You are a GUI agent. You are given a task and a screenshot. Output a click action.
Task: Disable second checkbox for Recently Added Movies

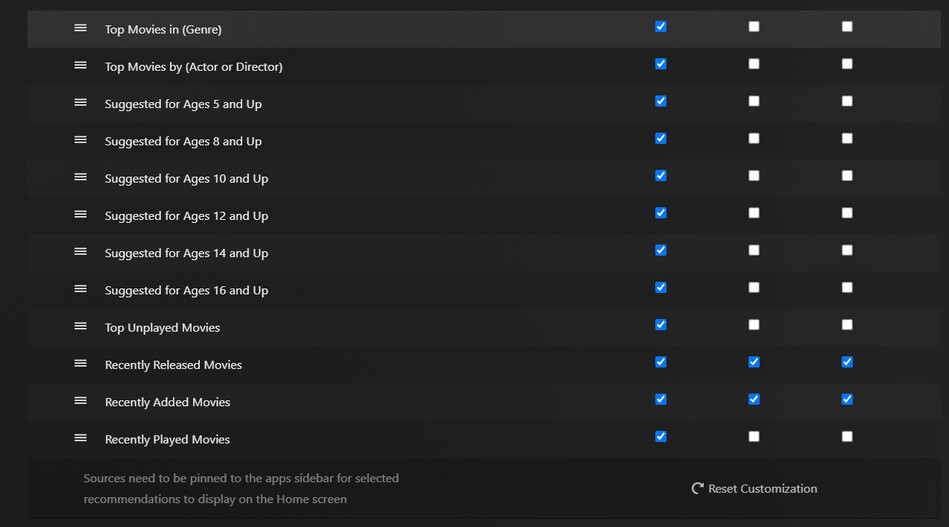pyautogui.click(x=754, y=399)
